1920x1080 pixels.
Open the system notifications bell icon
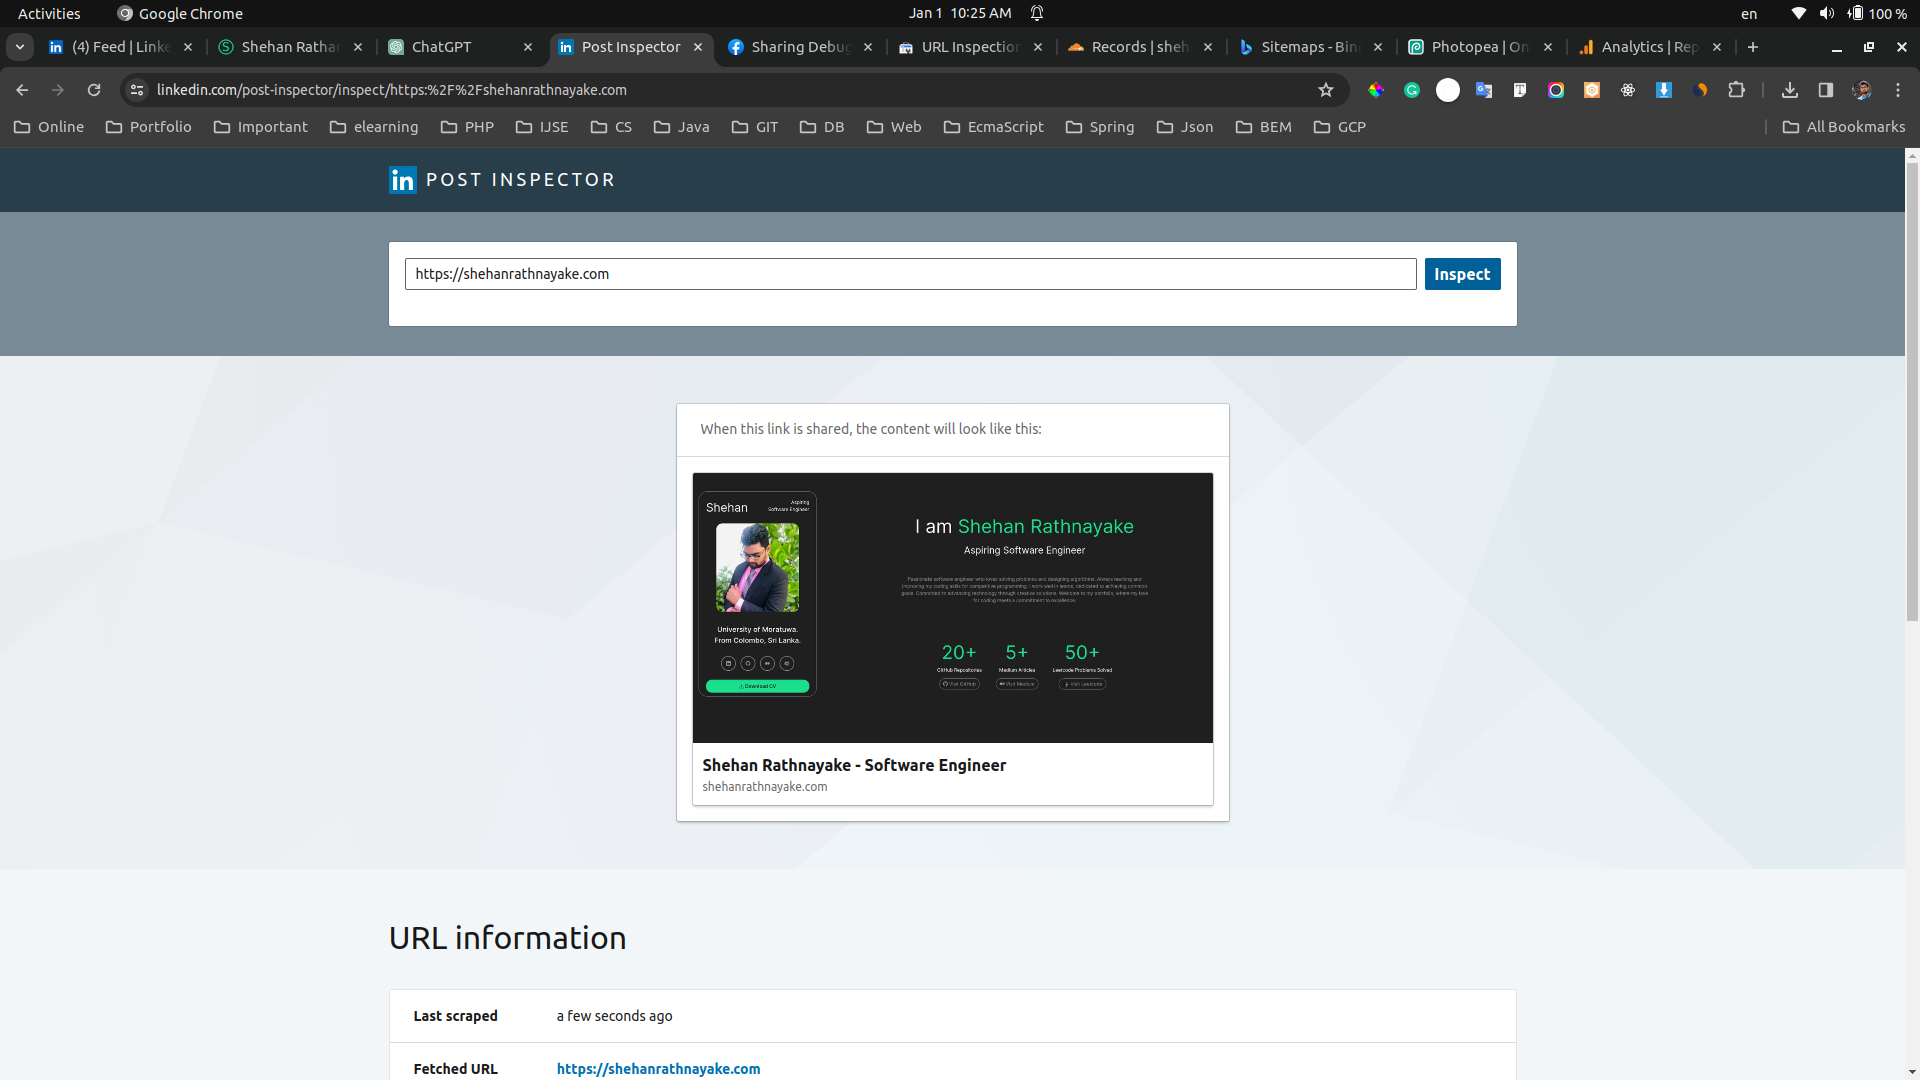[1037, 13]
